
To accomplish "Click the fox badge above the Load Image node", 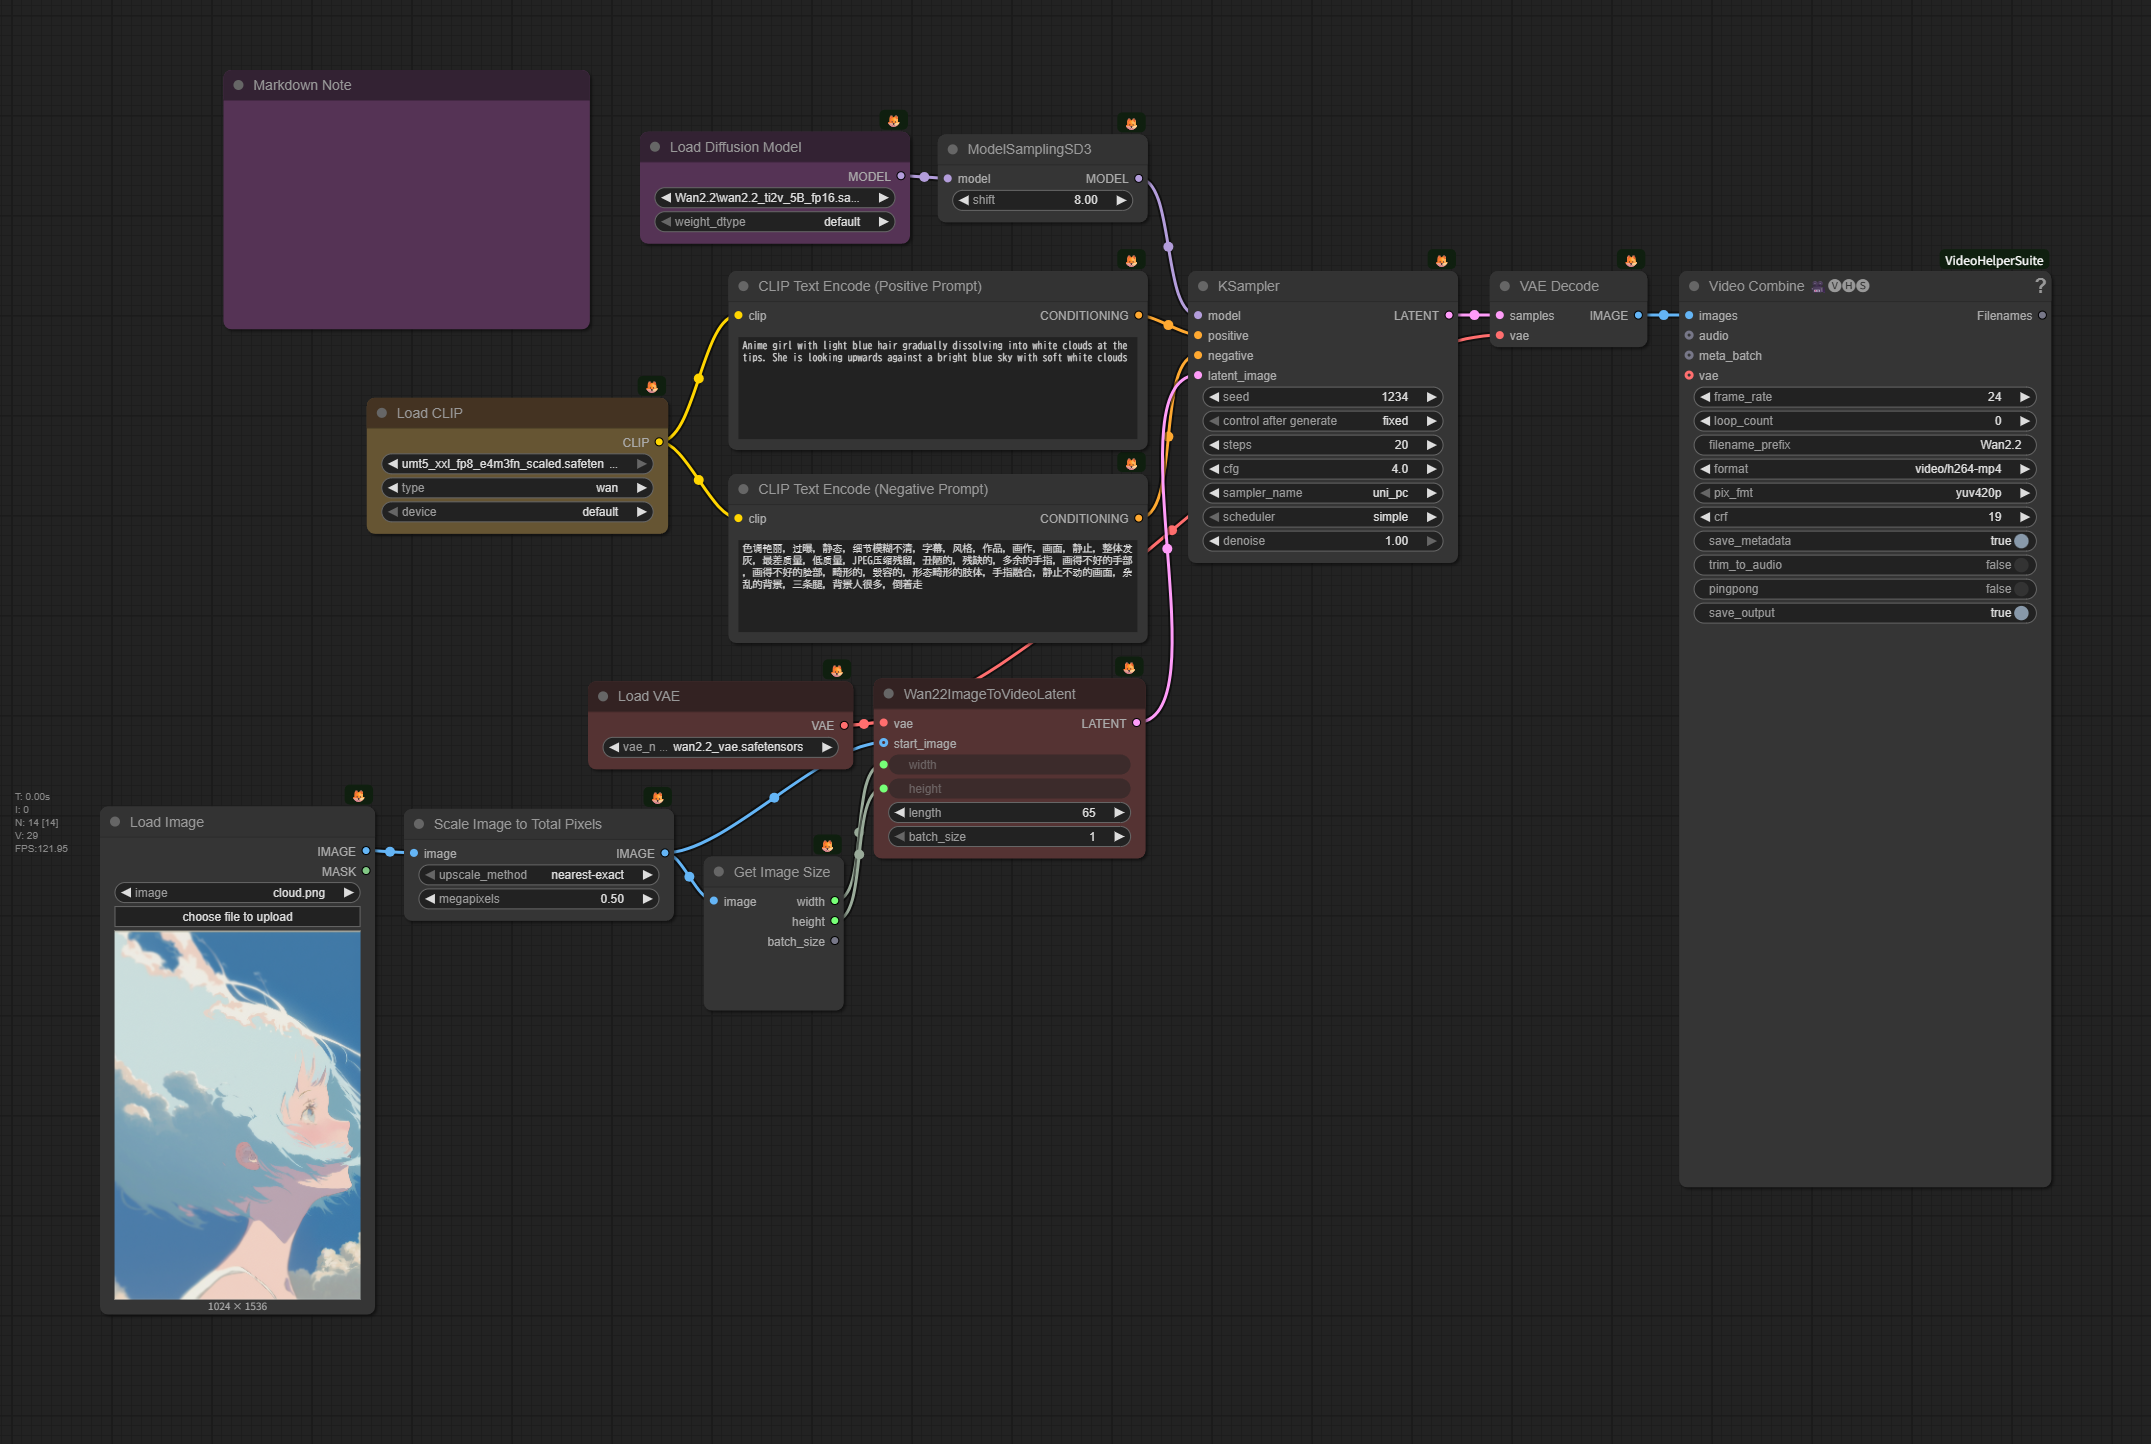I will 359,796.
